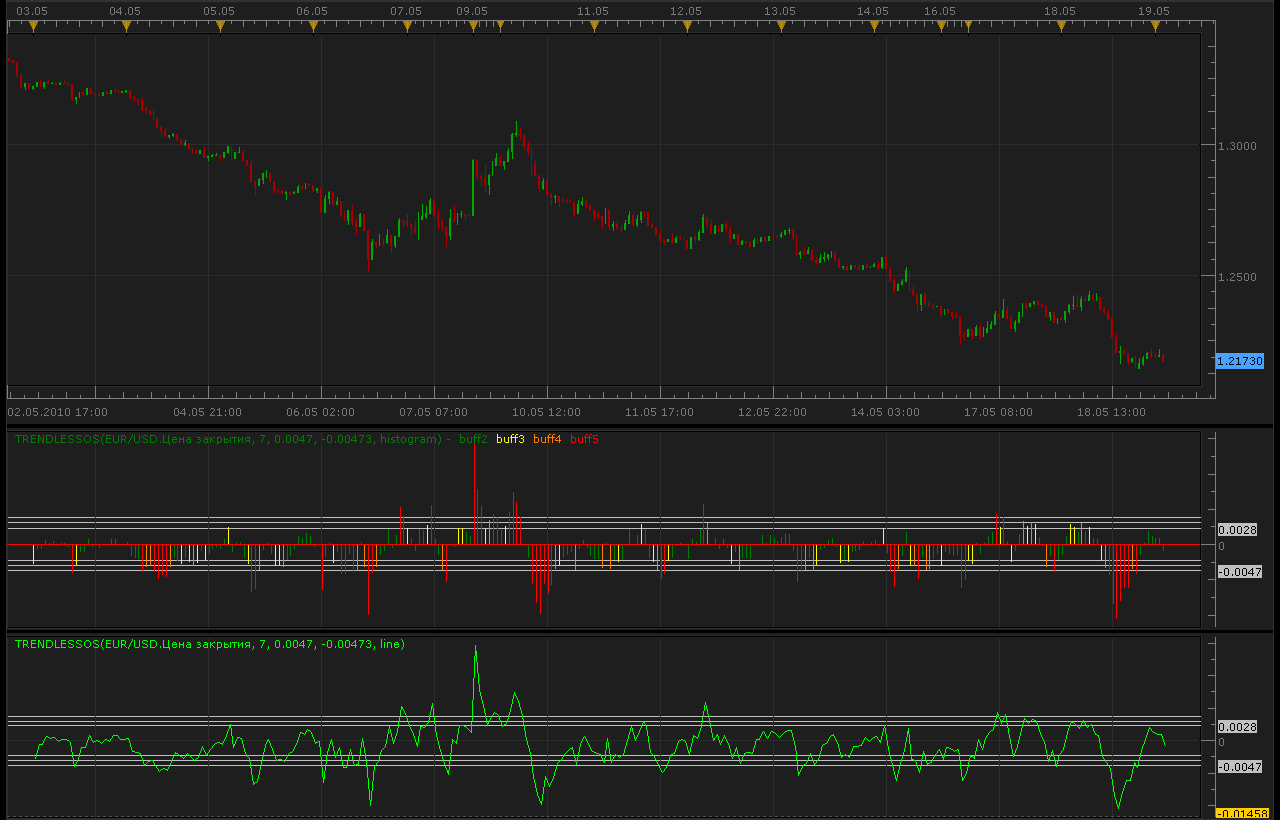Click the 1.21730 current price label
This screenshot has width=1280, height=820.
(x=1240, y=361)
